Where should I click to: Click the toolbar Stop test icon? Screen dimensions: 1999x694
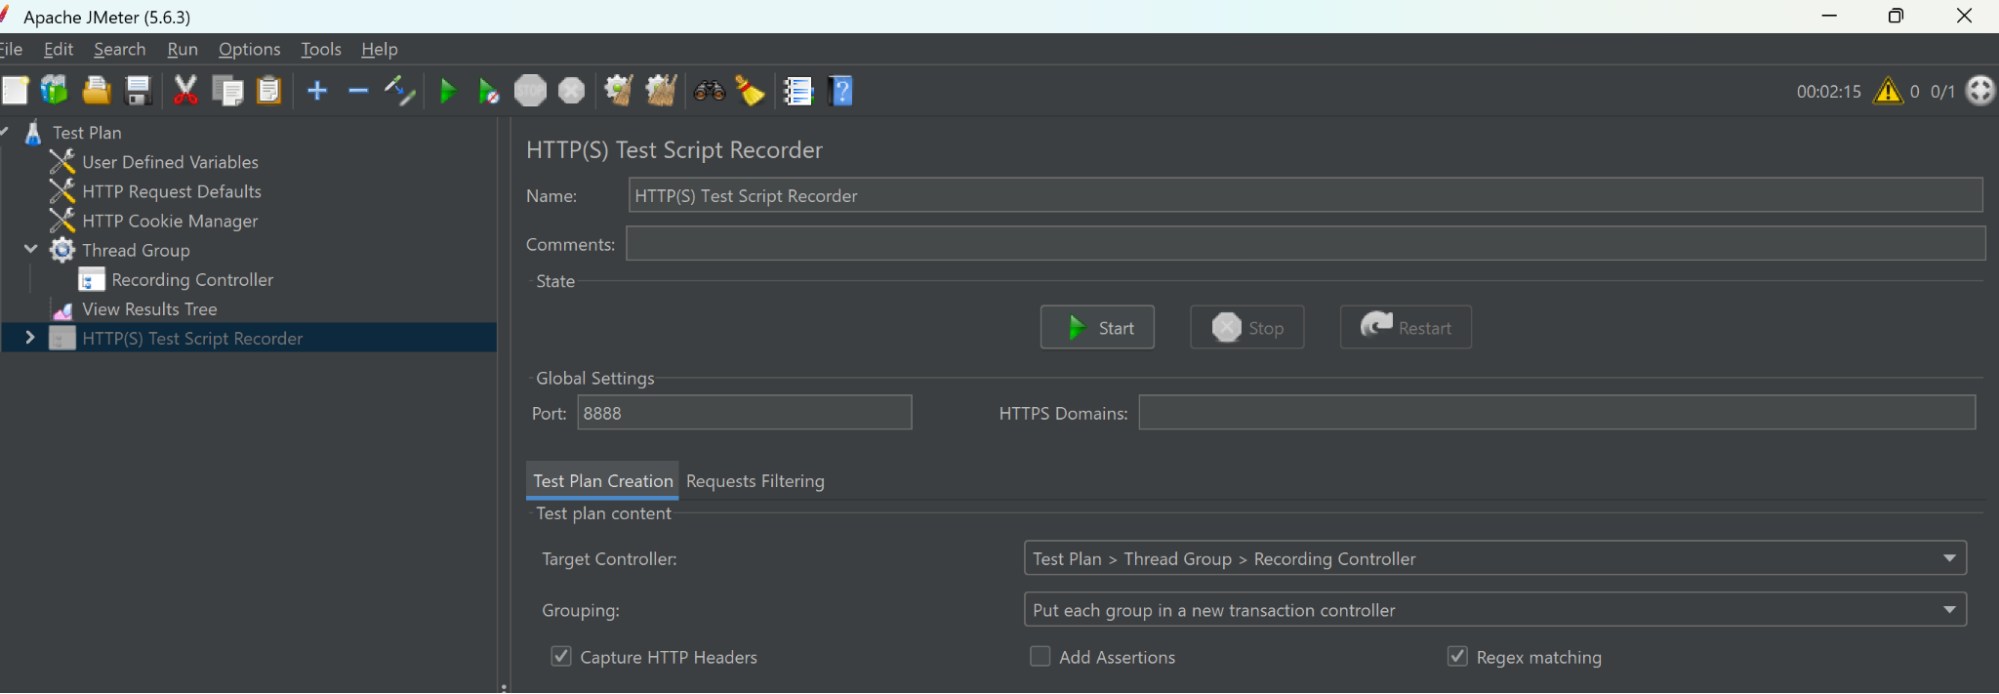pos(530,91)
